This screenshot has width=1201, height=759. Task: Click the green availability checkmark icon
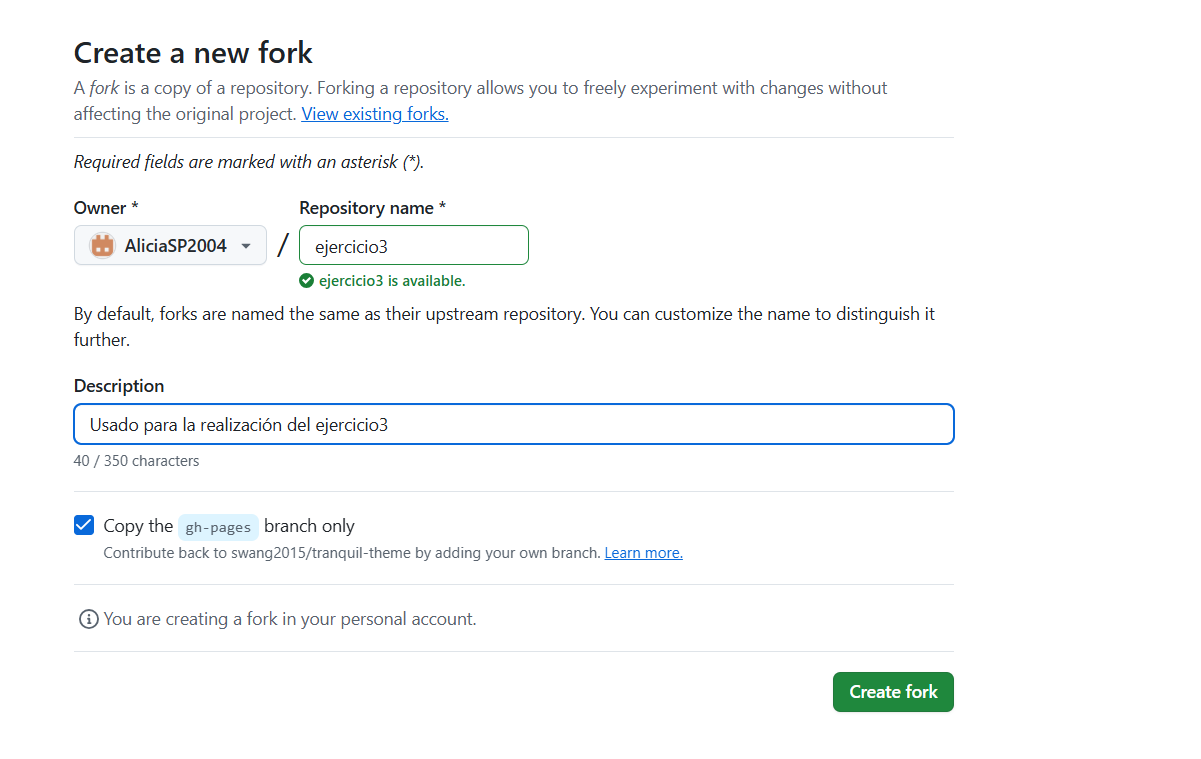click(307, 281)
